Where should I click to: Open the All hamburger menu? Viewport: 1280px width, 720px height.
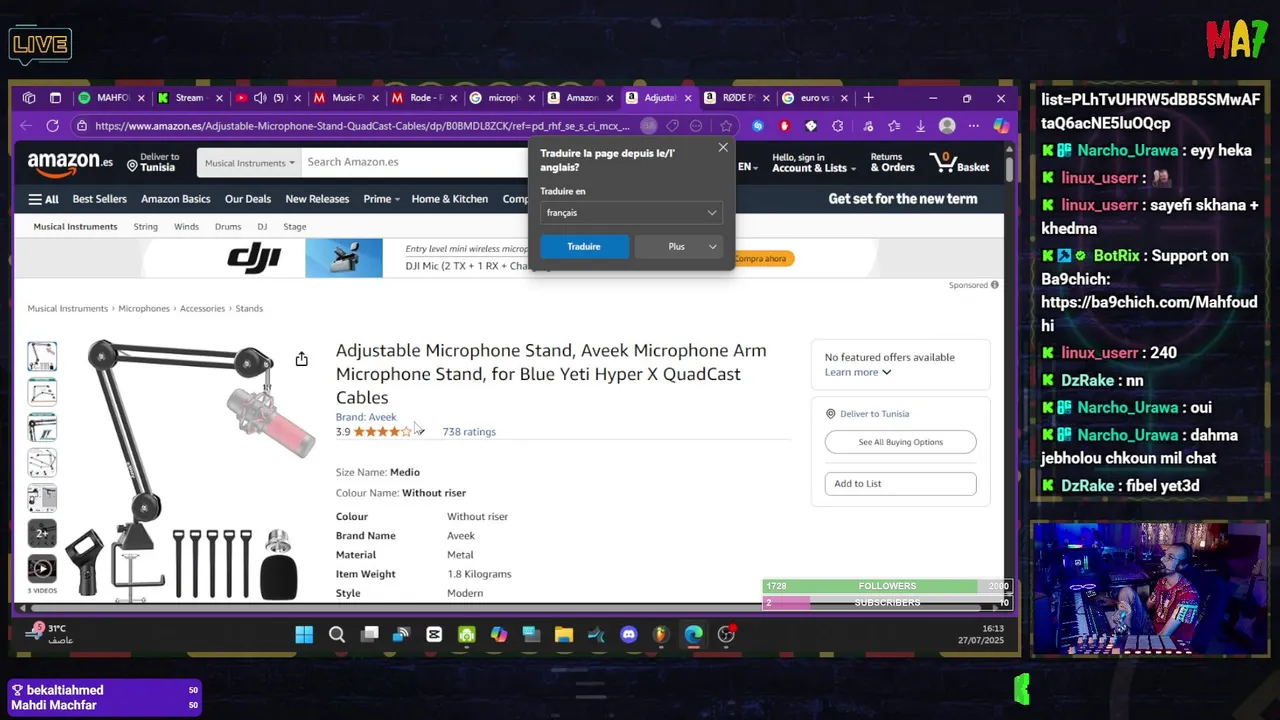tap(43, 199)
